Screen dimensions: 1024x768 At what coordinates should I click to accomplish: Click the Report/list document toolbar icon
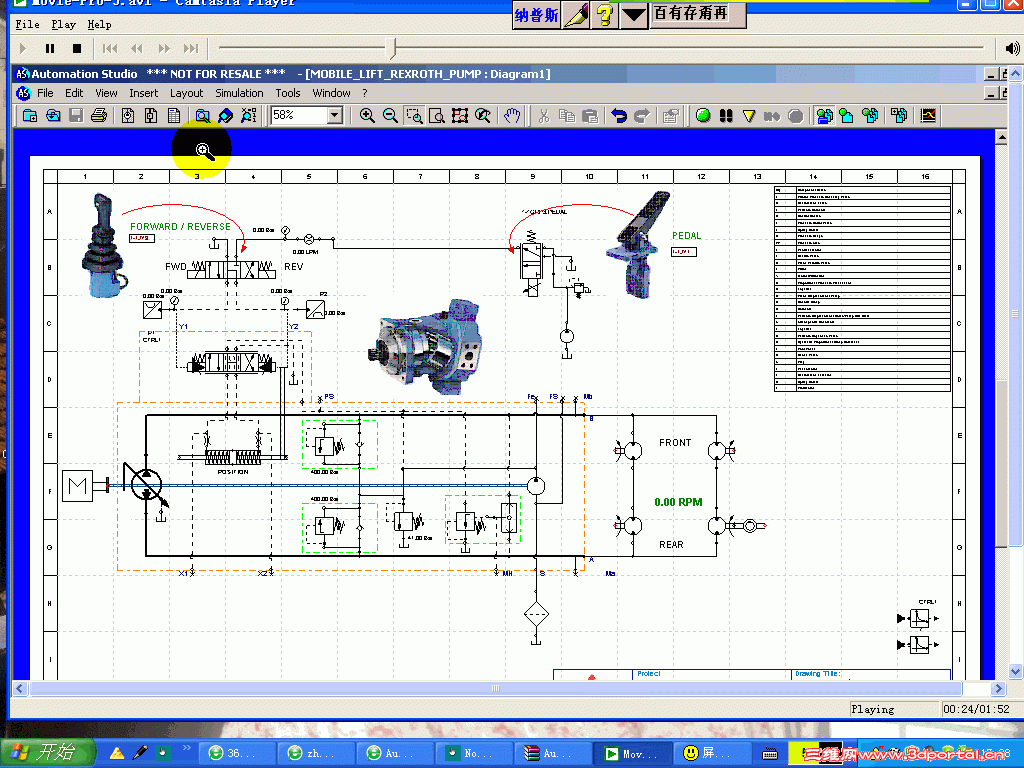click(x=174, y=116)
